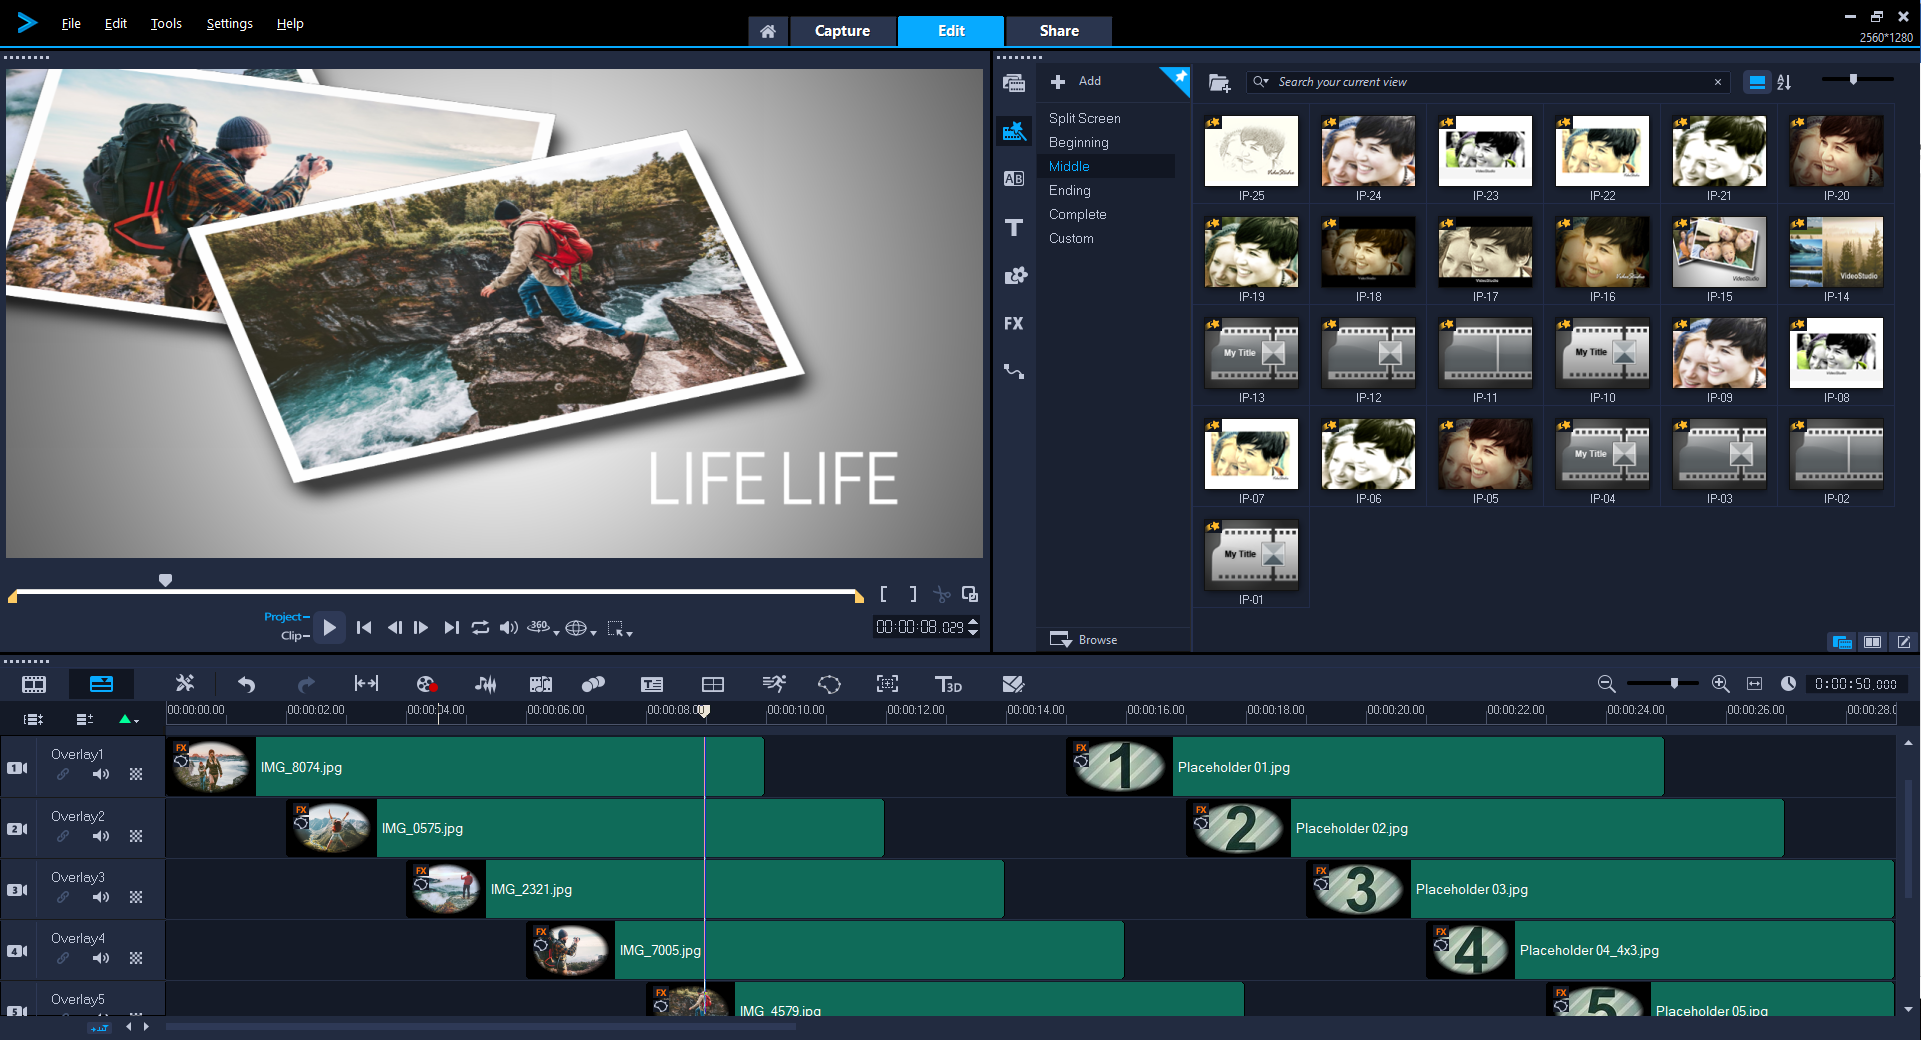Open the Graphic library icon
The width and height of the screenshot is (1921, 1040).
click(x=1014, y=275)
